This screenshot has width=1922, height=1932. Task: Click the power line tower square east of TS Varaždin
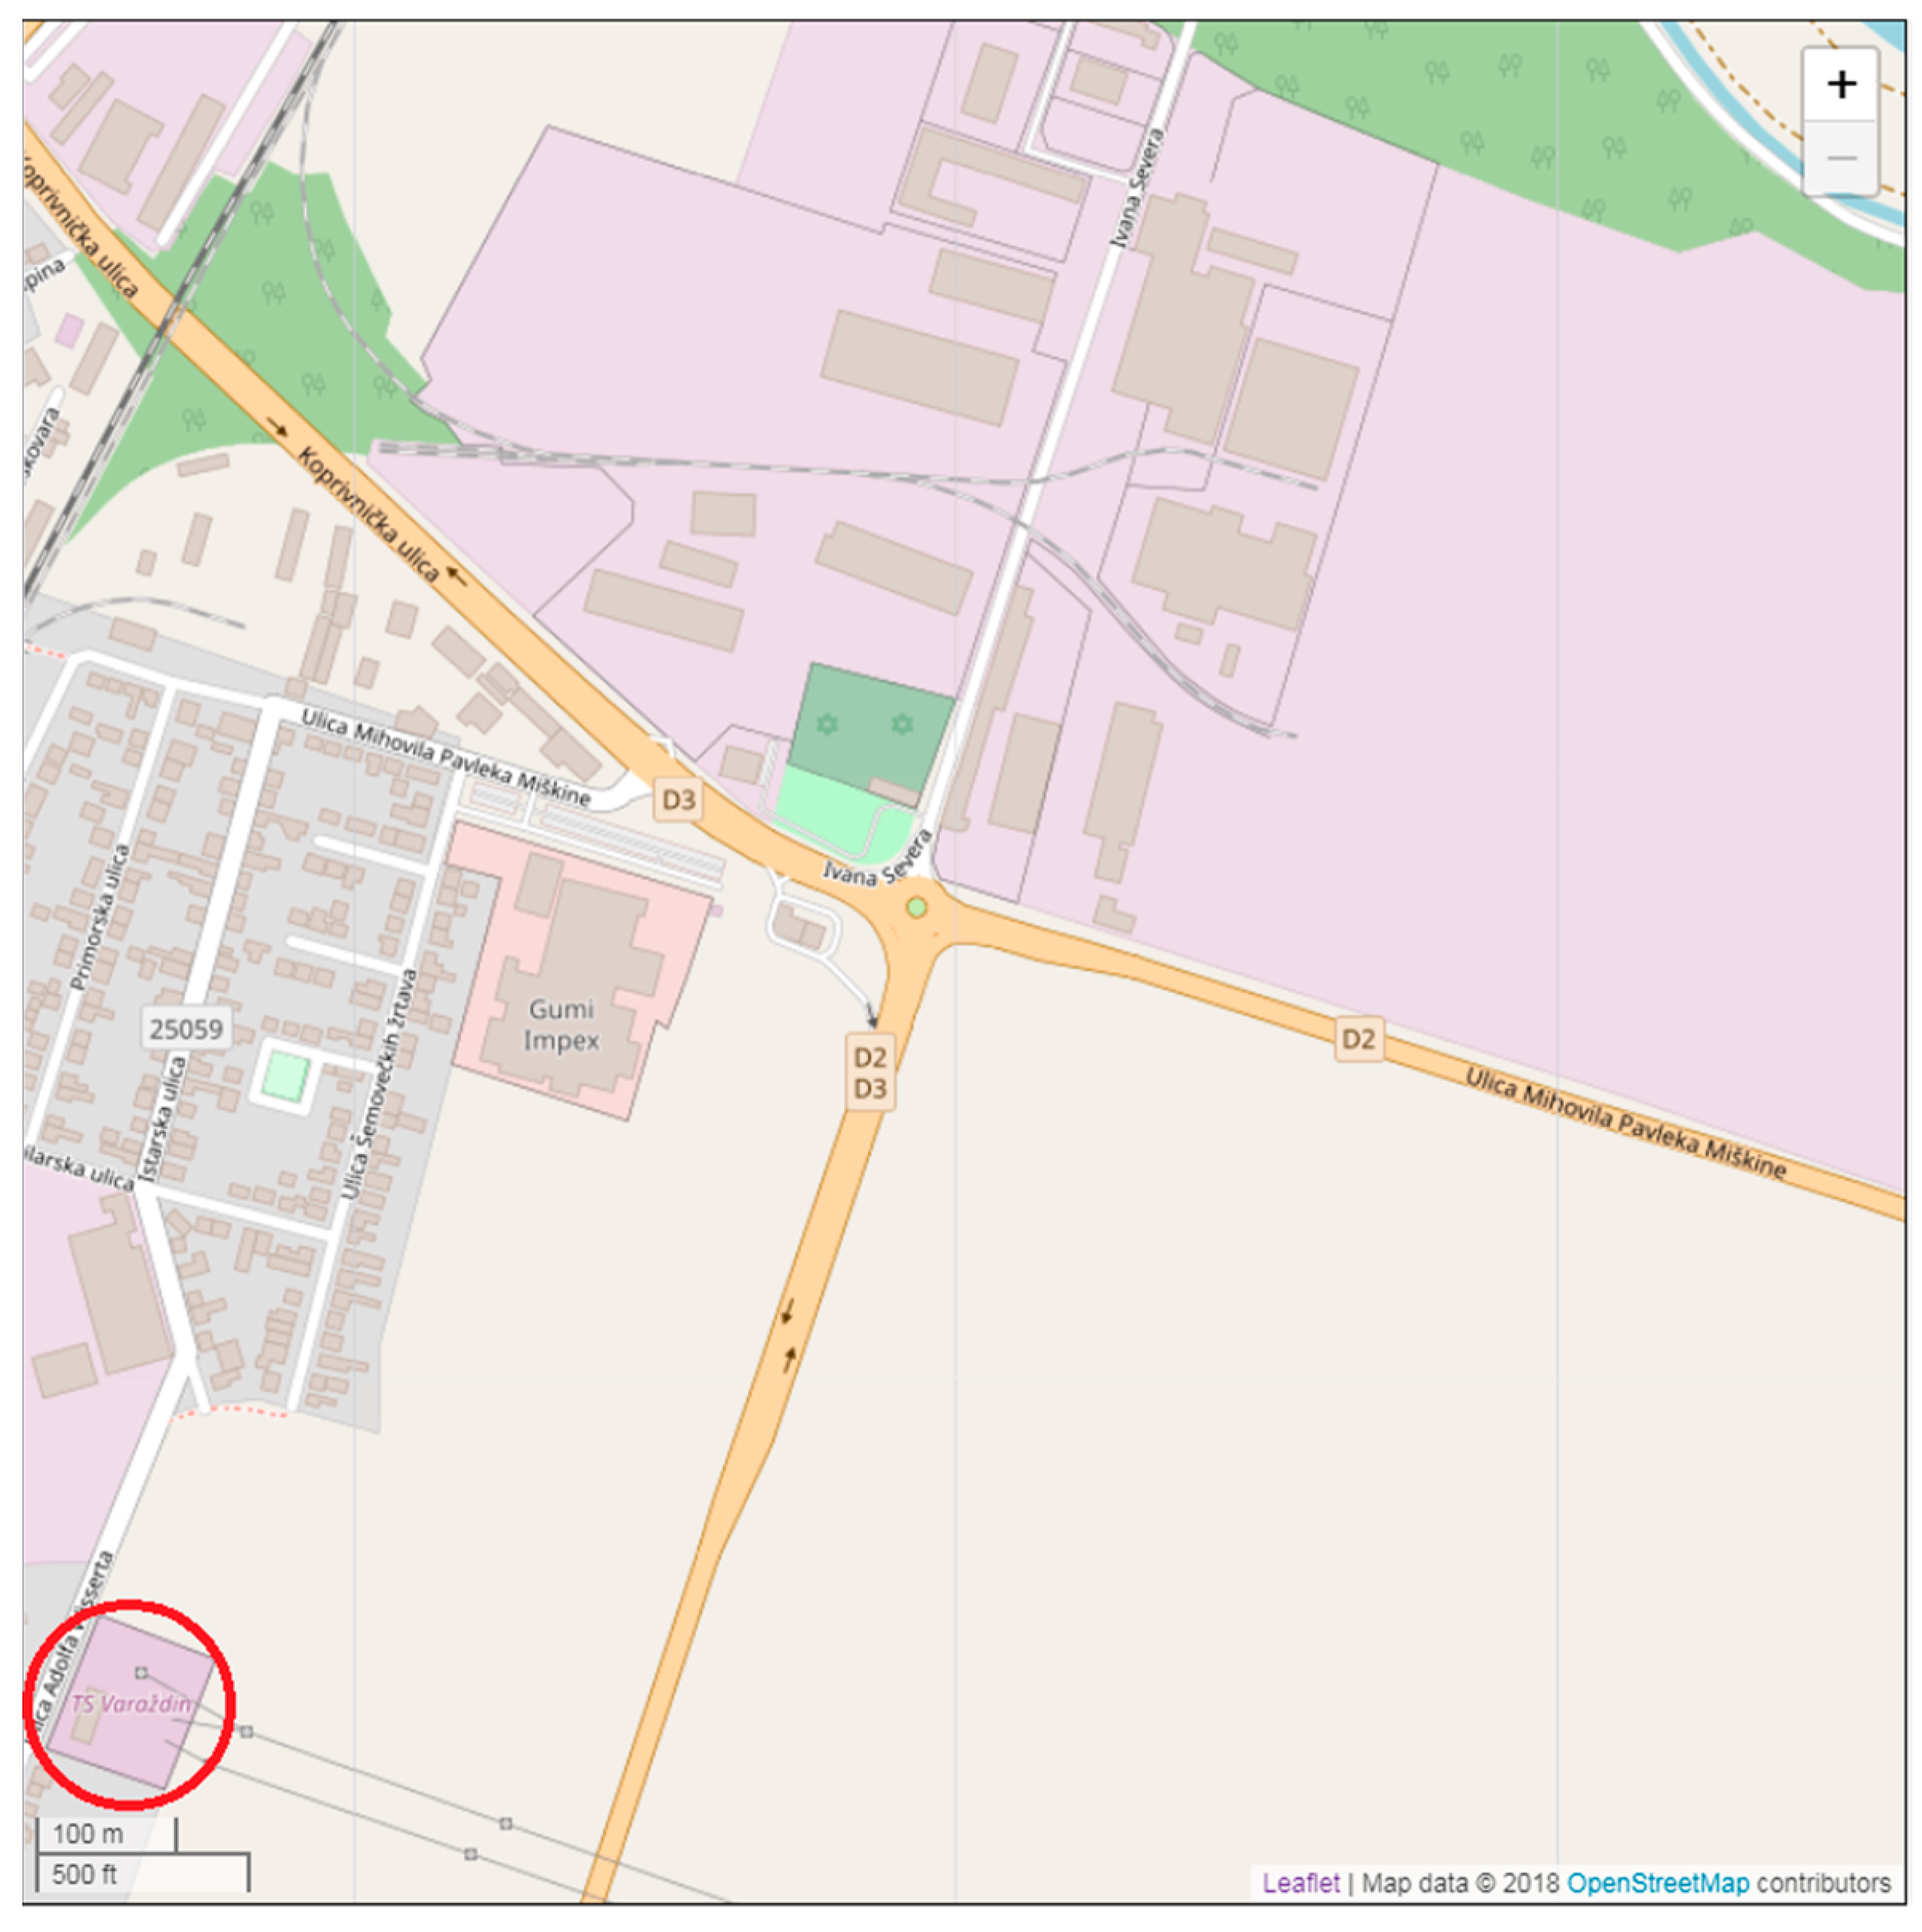pyautogui.click(x=246, y=1732)
